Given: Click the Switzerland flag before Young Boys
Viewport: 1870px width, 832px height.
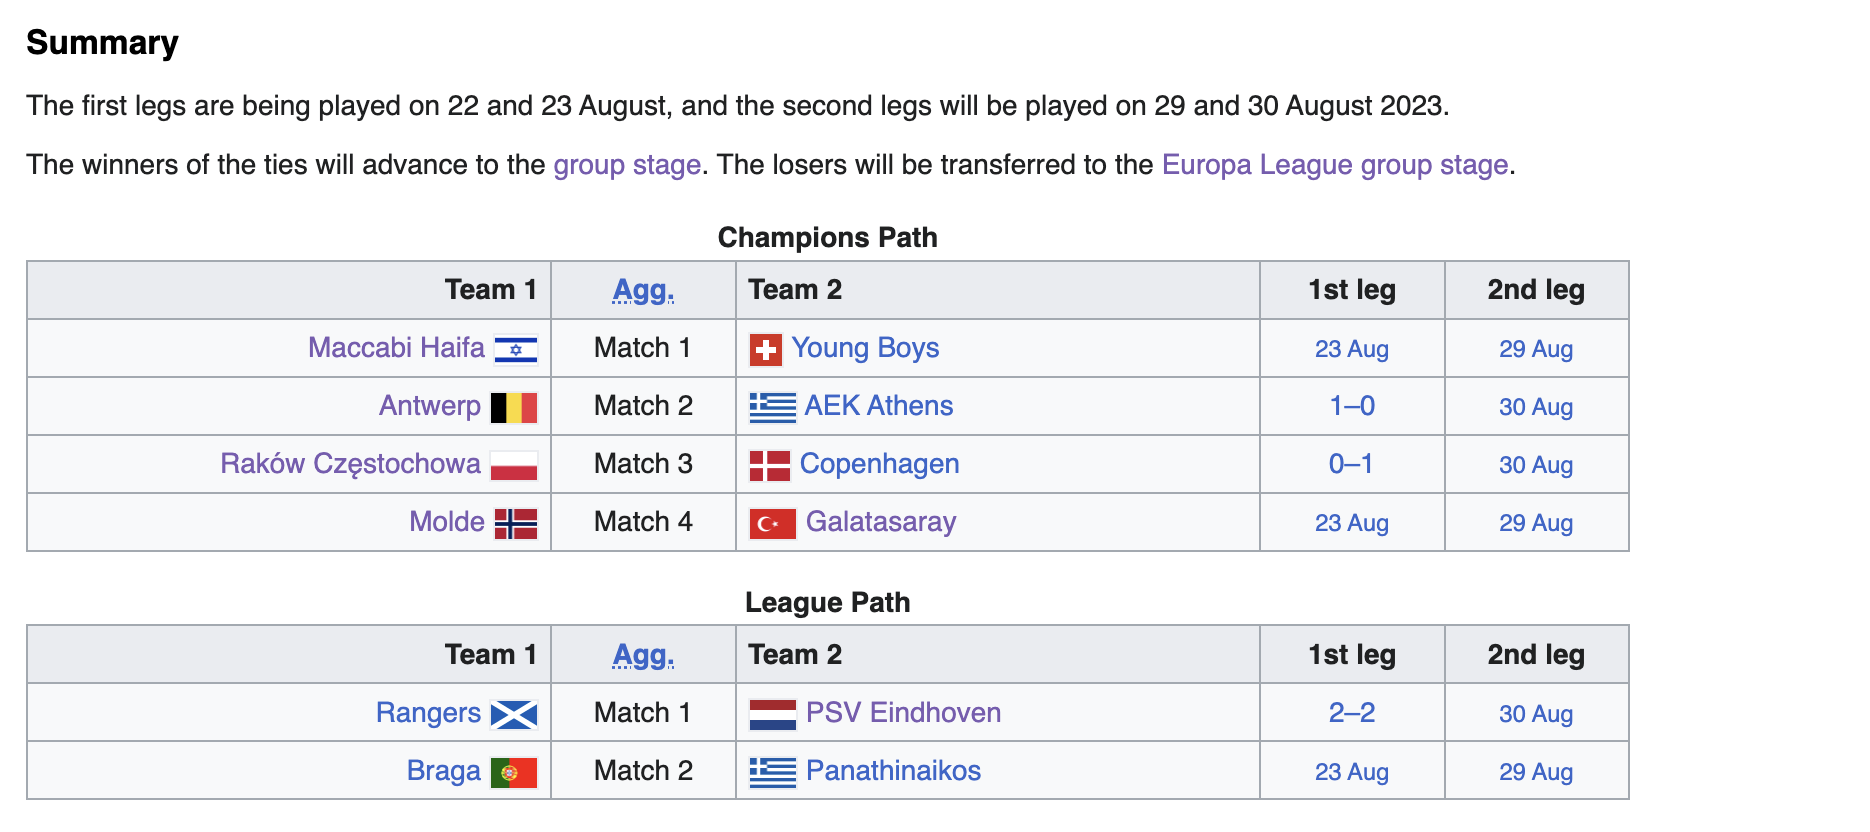Looking at the screenshot, I should (x=766, y=349).
